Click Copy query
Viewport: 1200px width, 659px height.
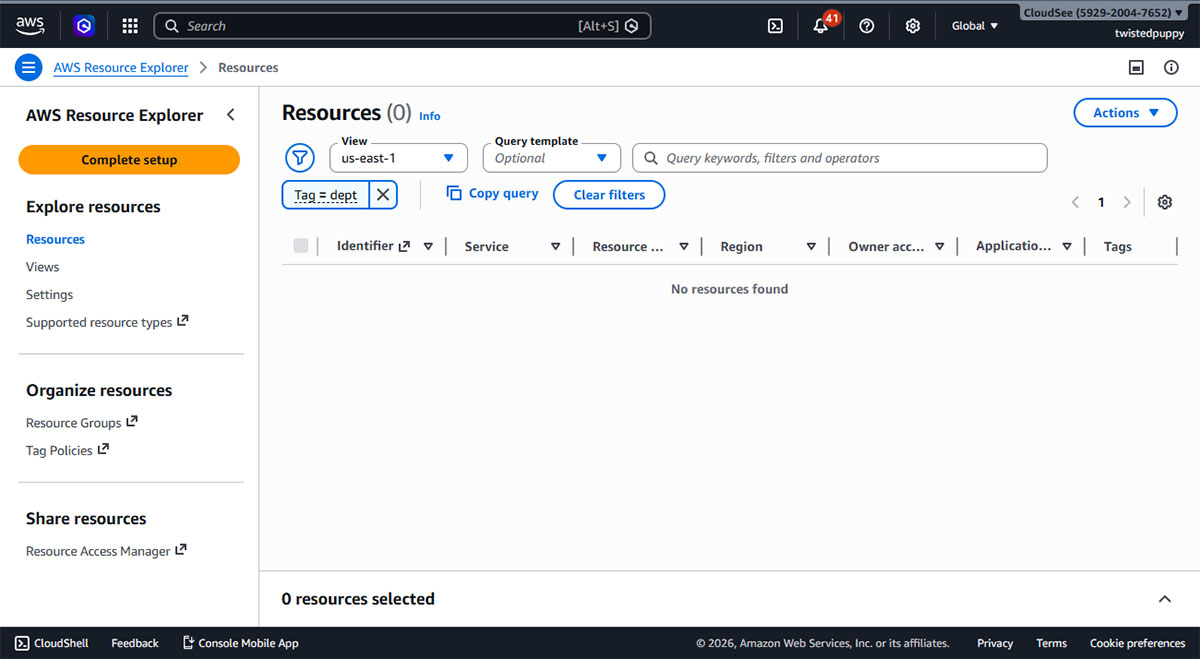coord(492,194)
